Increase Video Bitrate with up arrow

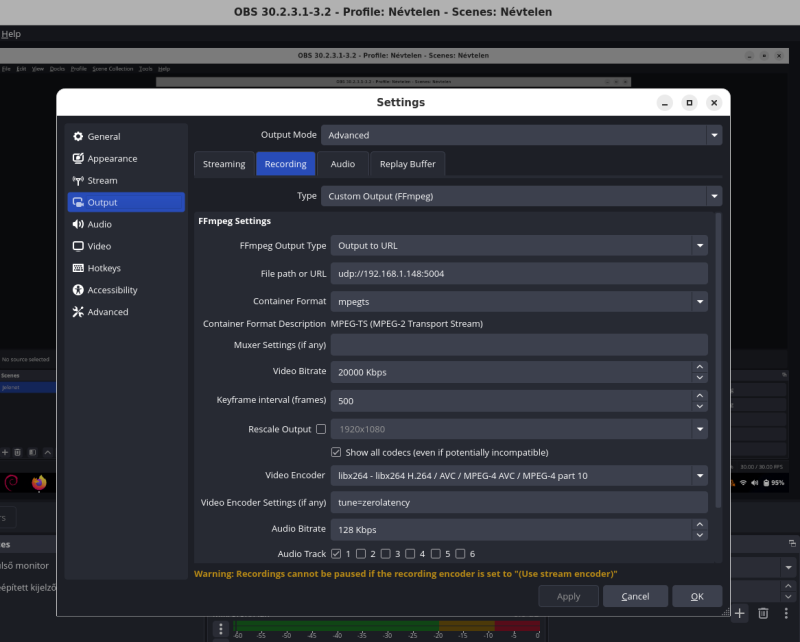(700, 367)
